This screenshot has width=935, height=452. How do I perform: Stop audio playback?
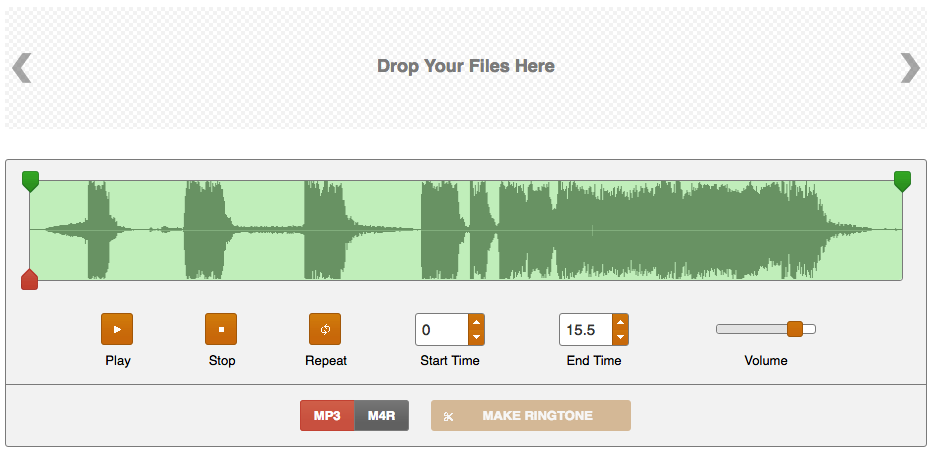221,329
